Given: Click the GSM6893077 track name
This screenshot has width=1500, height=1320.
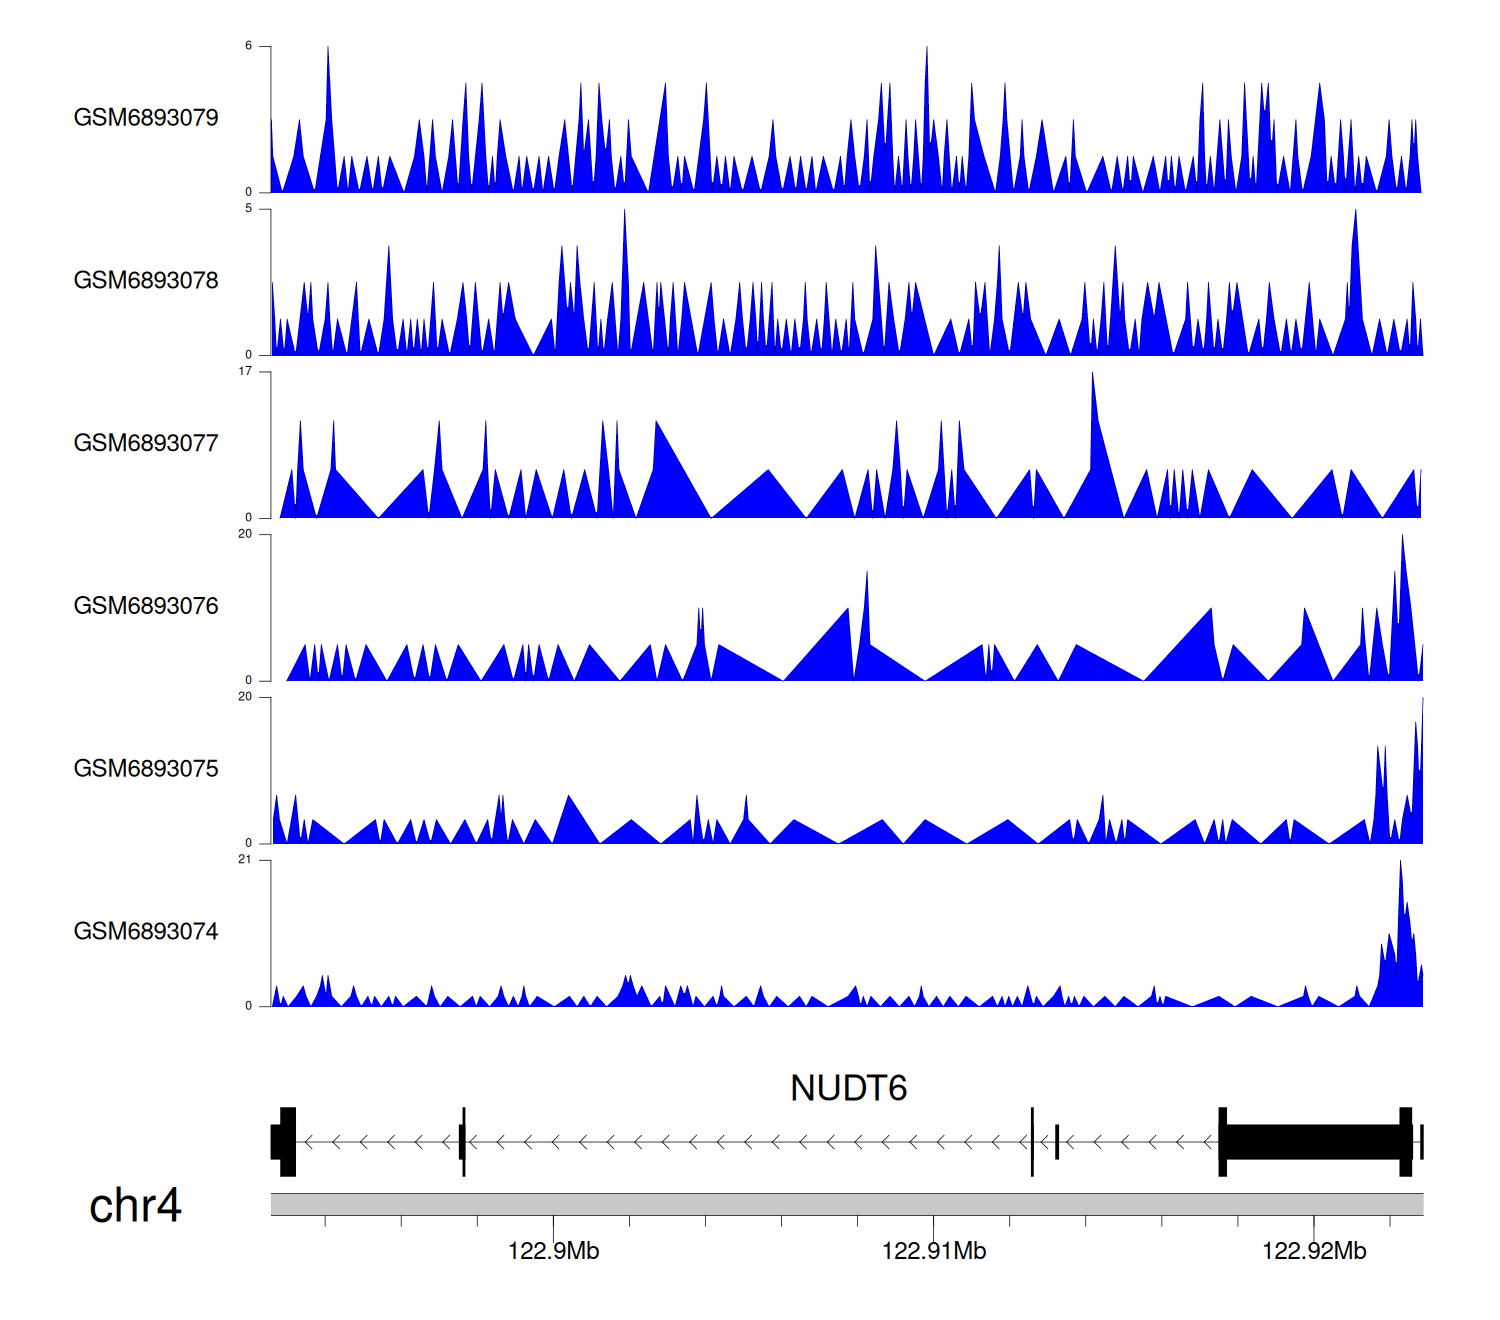Looking at the screenshot, I should pos(146,443).
